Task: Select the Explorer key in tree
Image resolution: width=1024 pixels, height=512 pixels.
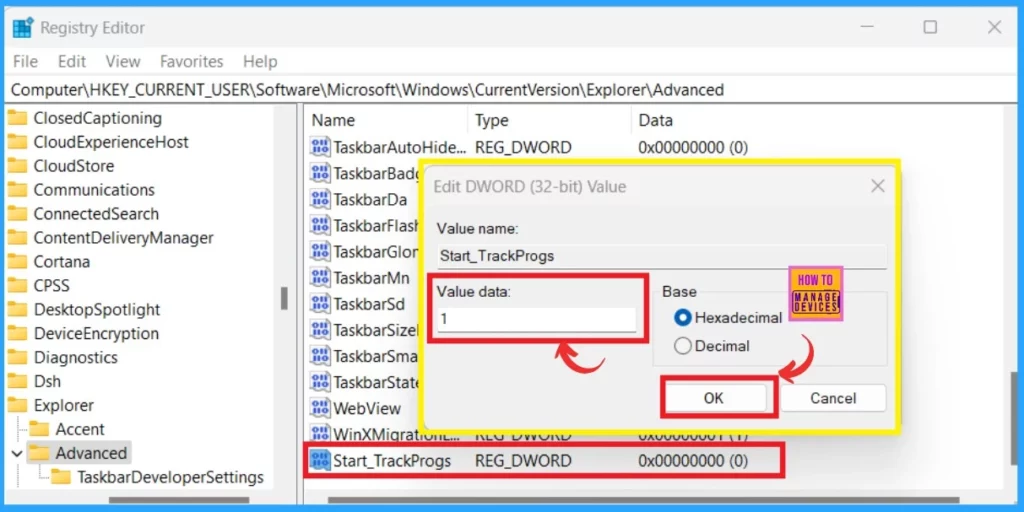Action: tap(64, 405)
